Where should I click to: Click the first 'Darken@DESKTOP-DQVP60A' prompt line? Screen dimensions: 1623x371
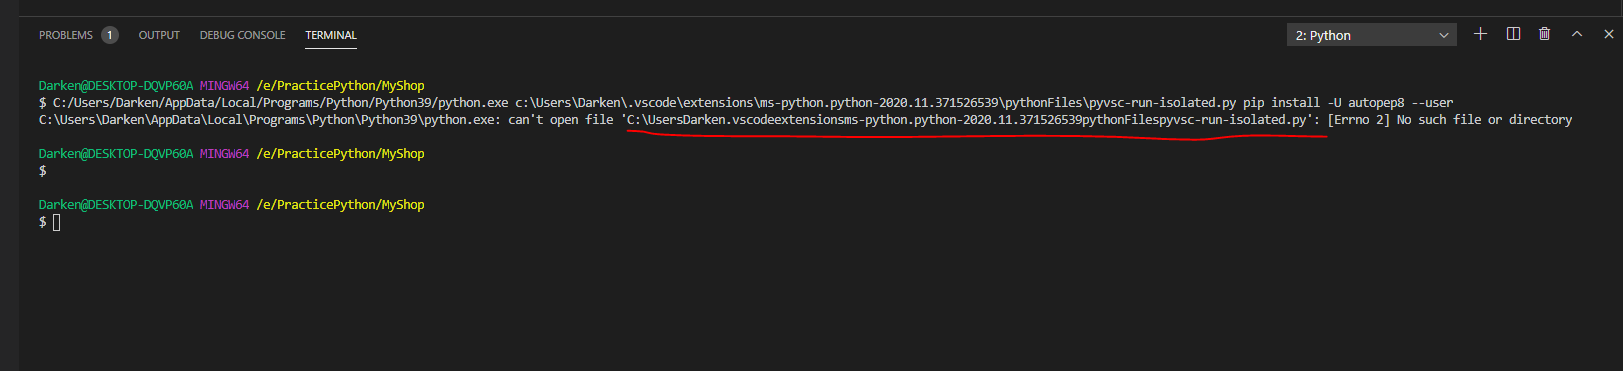coord(231,86)
